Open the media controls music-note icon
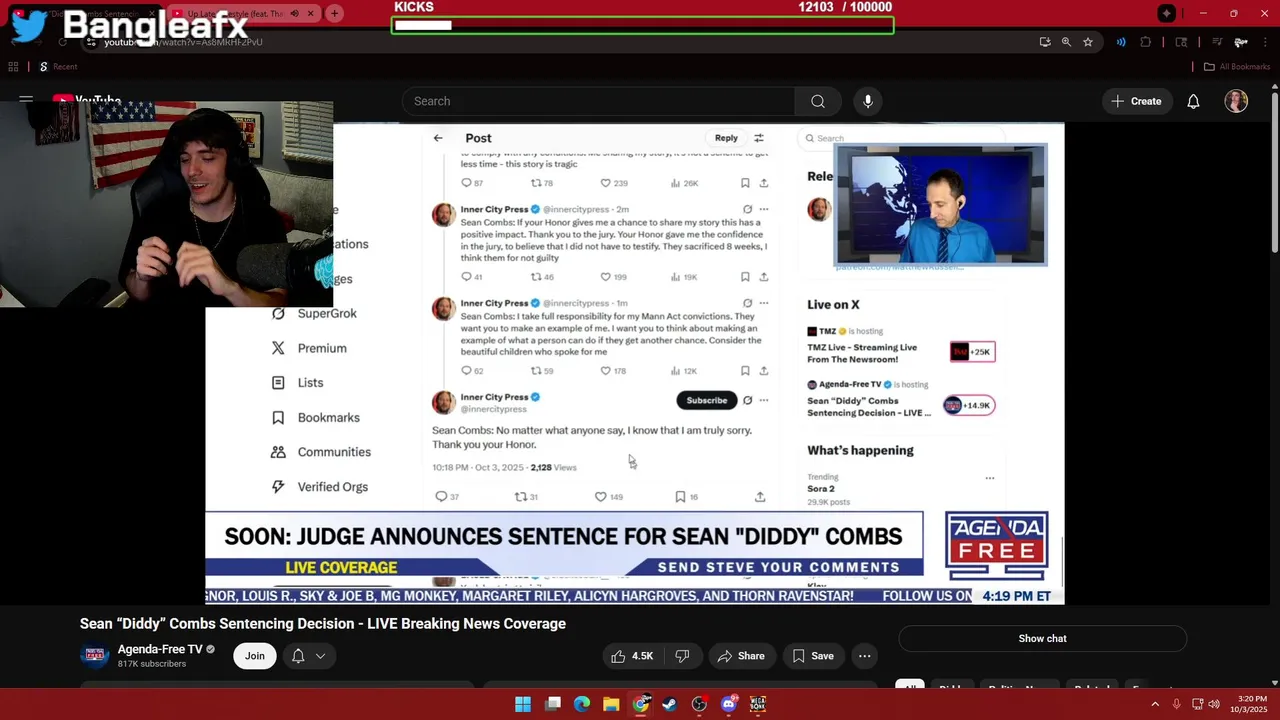Screen dimensions: 1280x720 [x=1217, y=42]
